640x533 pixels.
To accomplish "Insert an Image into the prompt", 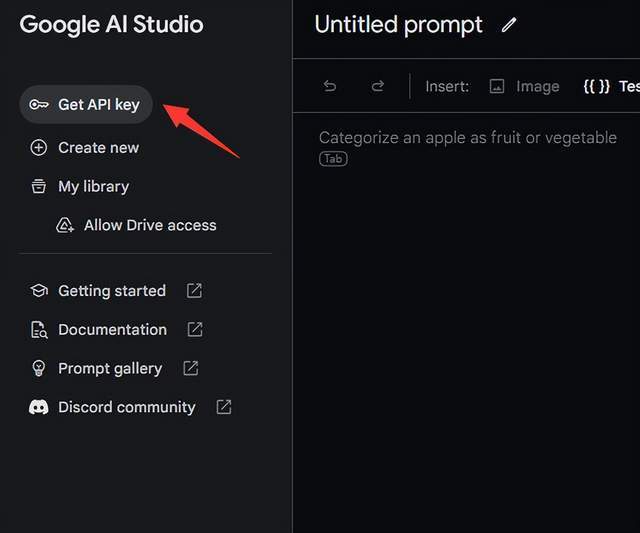I will coord(524,87).
